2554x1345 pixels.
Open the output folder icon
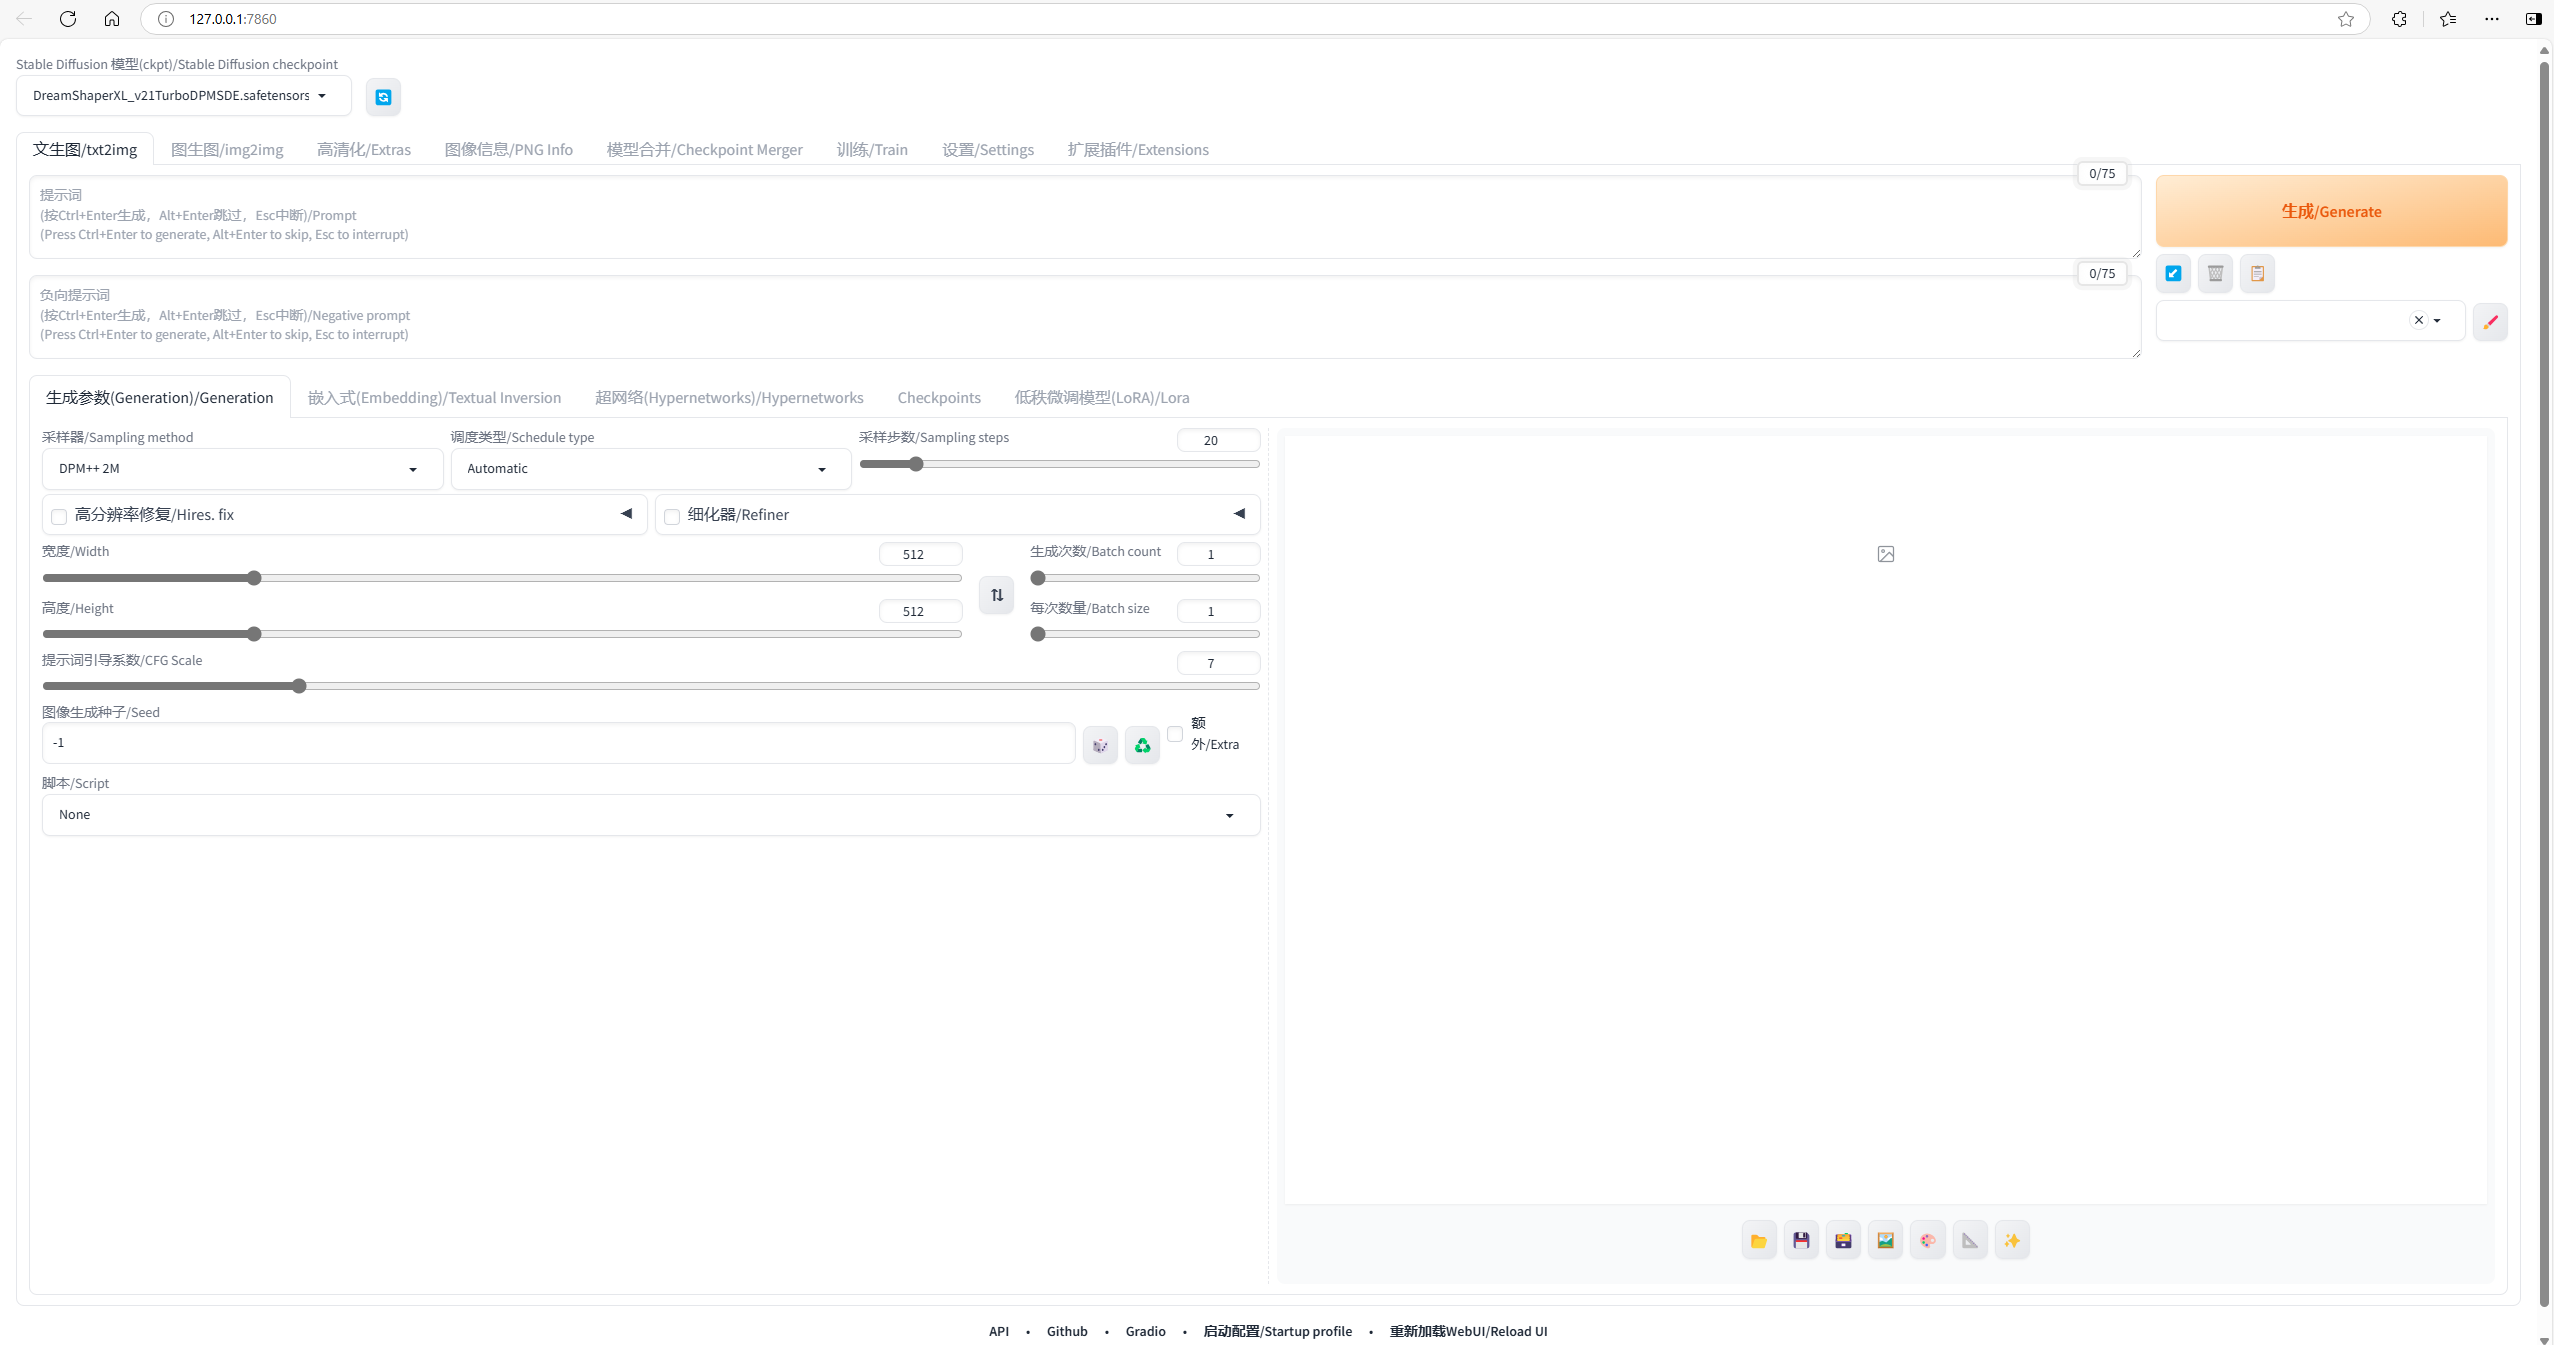tap(1758, 1241)
